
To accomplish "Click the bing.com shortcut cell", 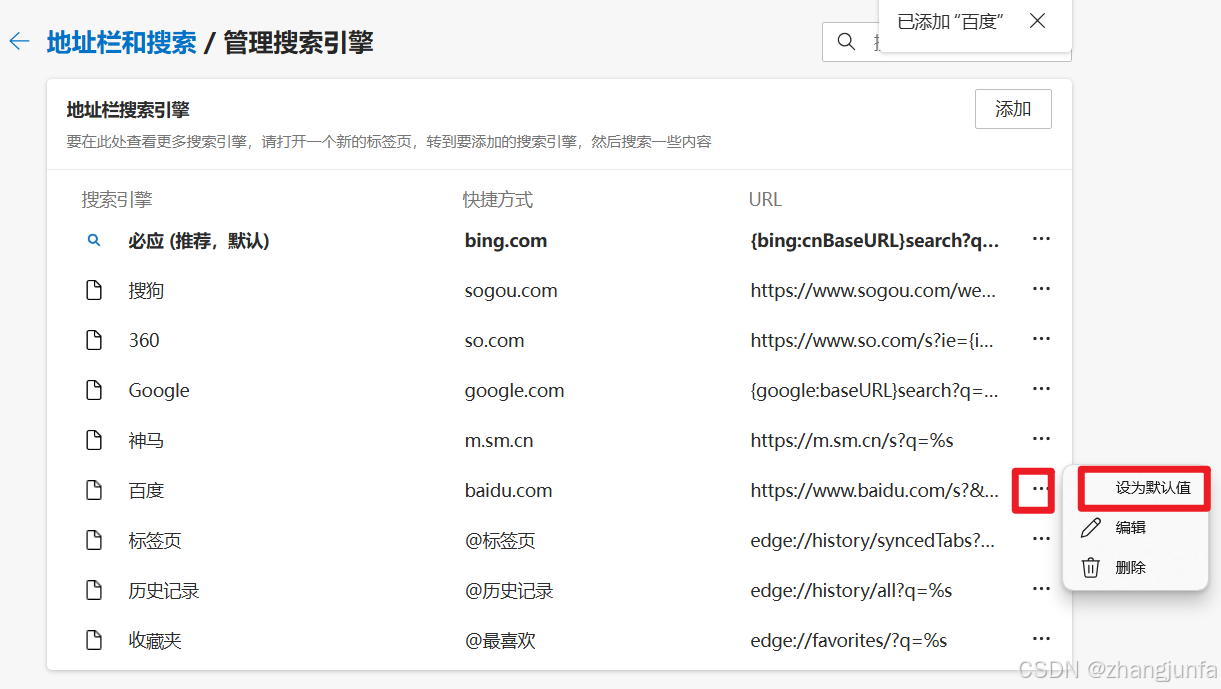I will coord(506,241).
